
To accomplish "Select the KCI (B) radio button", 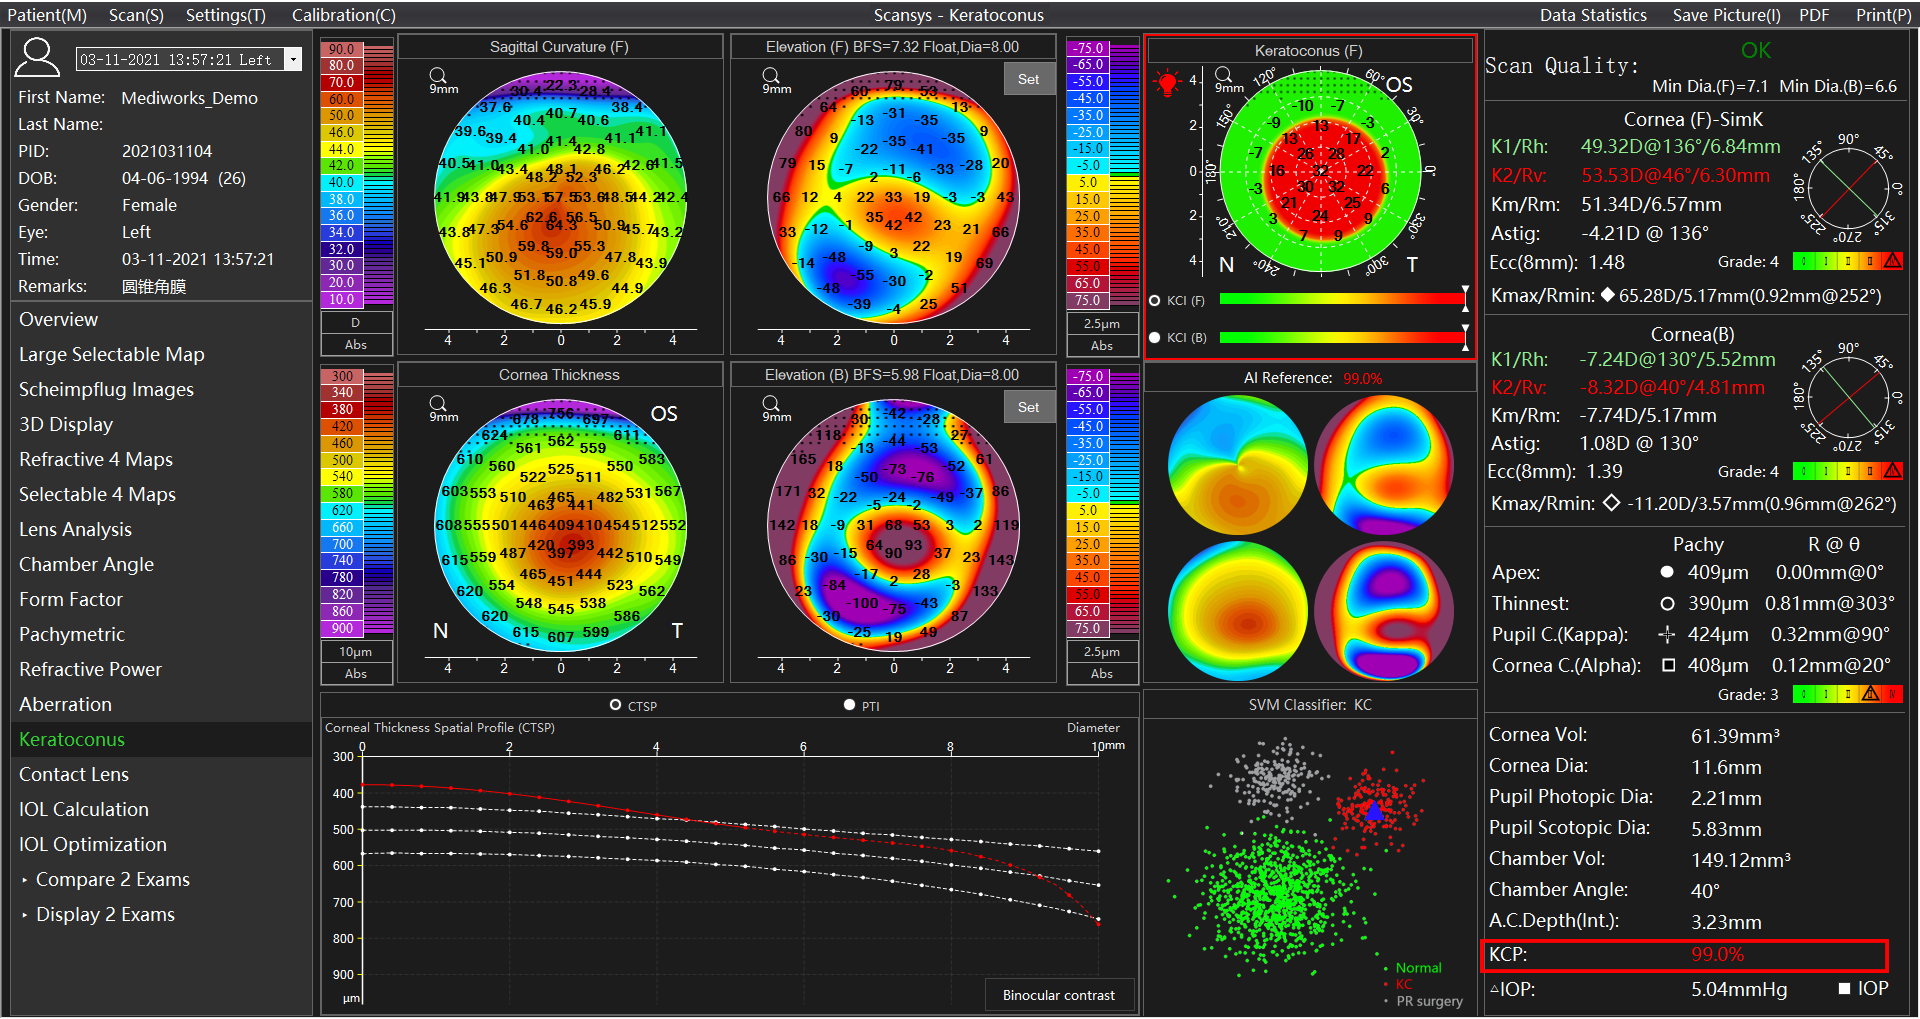I will point(1155,337).
